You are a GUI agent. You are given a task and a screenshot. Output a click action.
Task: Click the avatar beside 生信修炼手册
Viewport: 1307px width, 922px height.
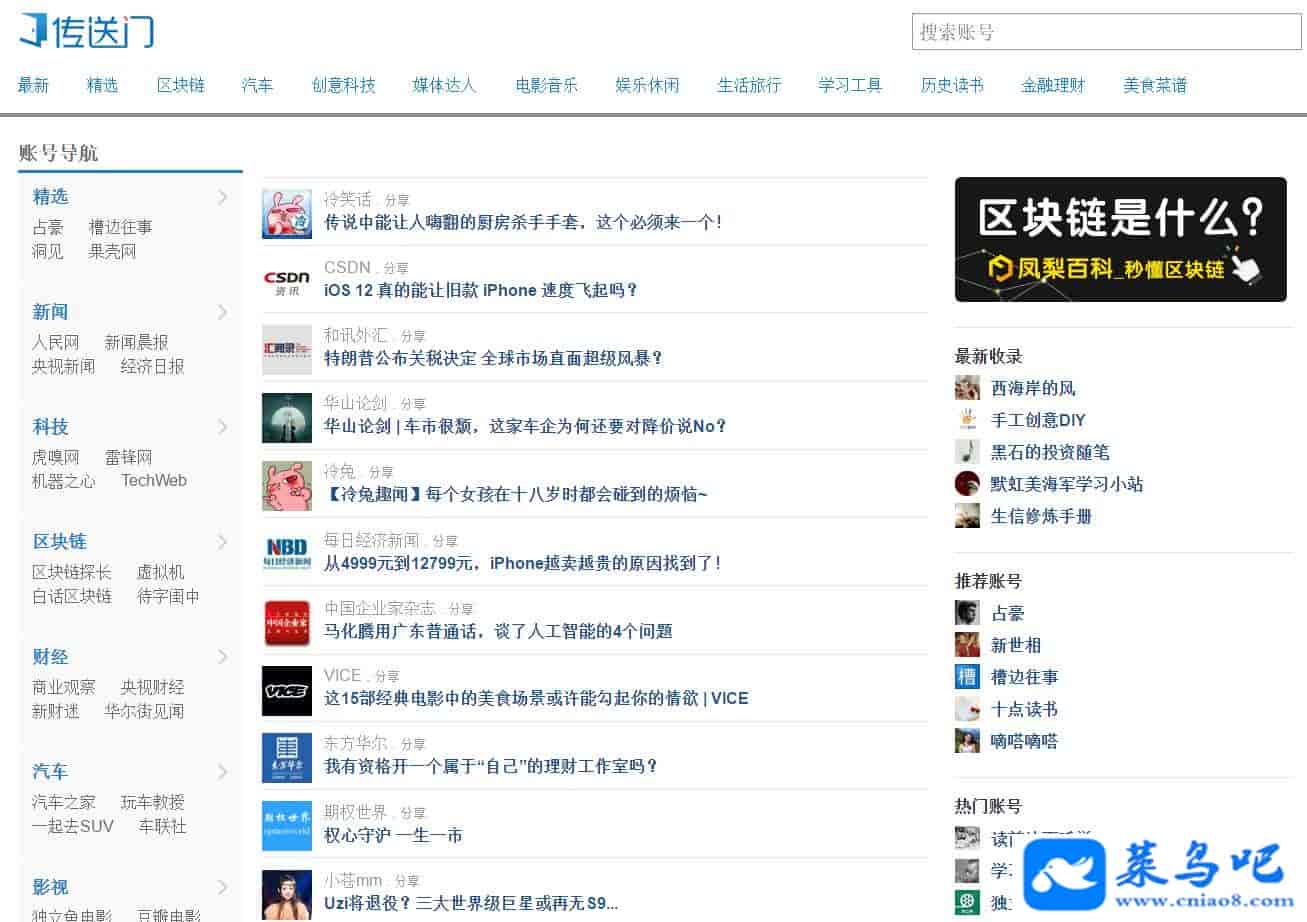coord(967,516)
